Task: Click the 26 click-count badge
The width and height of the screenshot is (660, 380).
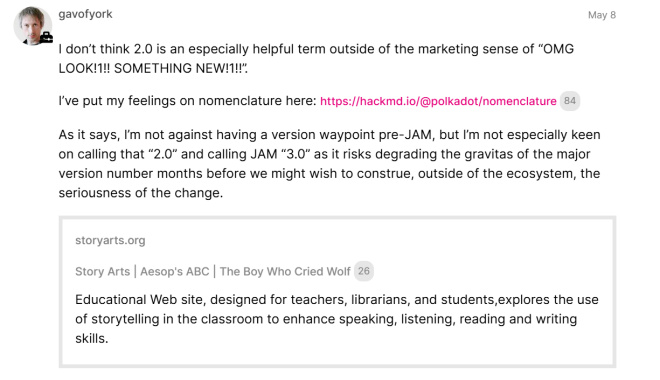Action: point(364,271)
